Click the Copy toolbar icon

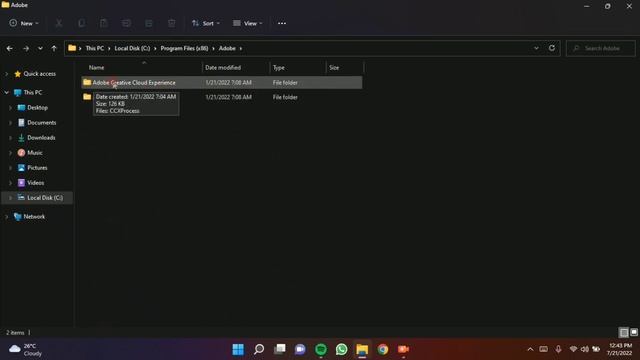point(81,23)
